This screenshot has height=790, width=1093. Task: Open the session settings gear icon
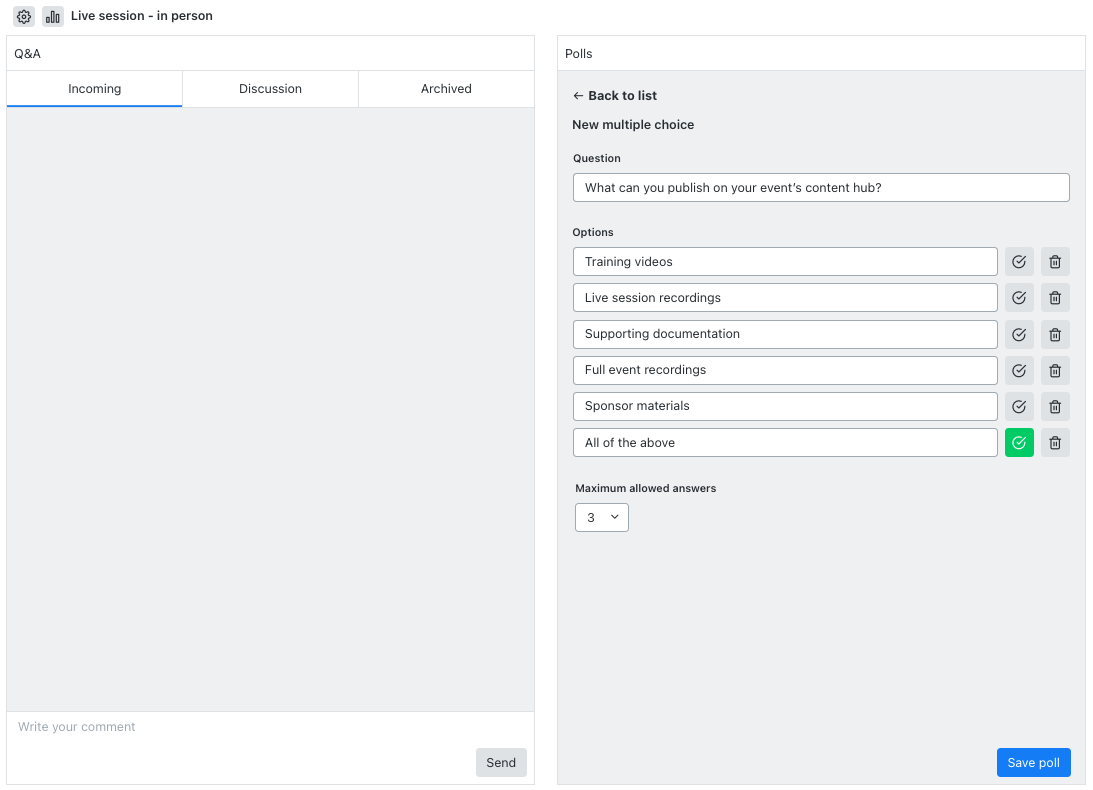click(23, 16)
